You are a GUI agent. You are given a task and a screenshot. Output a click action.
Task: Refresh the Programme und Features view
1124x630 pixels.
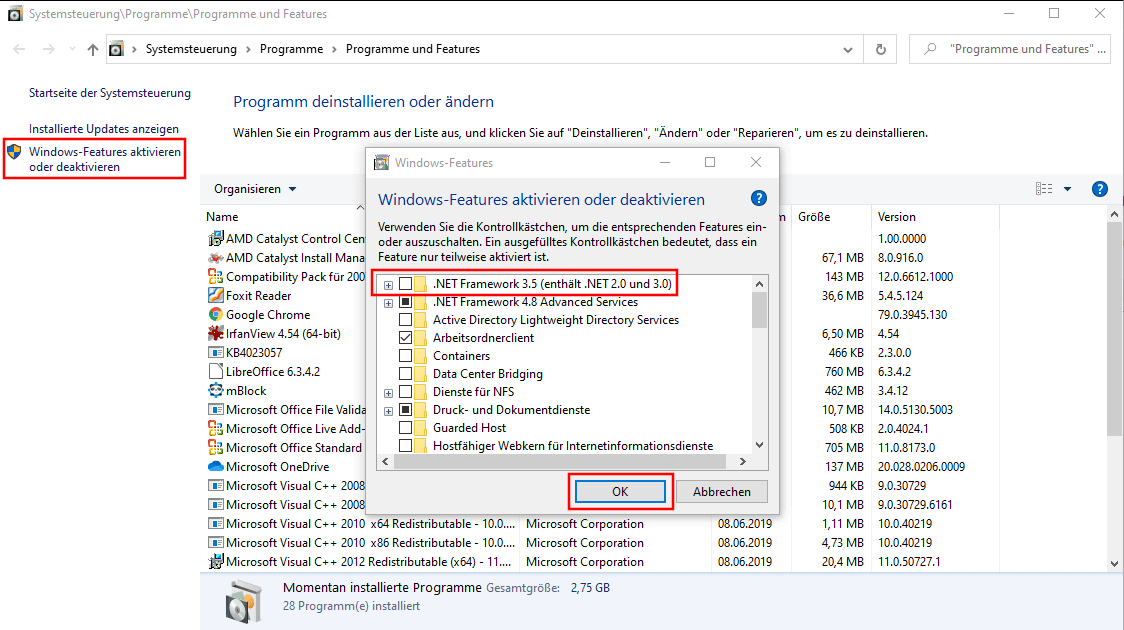pyautogui.click(x=880, y=49)
